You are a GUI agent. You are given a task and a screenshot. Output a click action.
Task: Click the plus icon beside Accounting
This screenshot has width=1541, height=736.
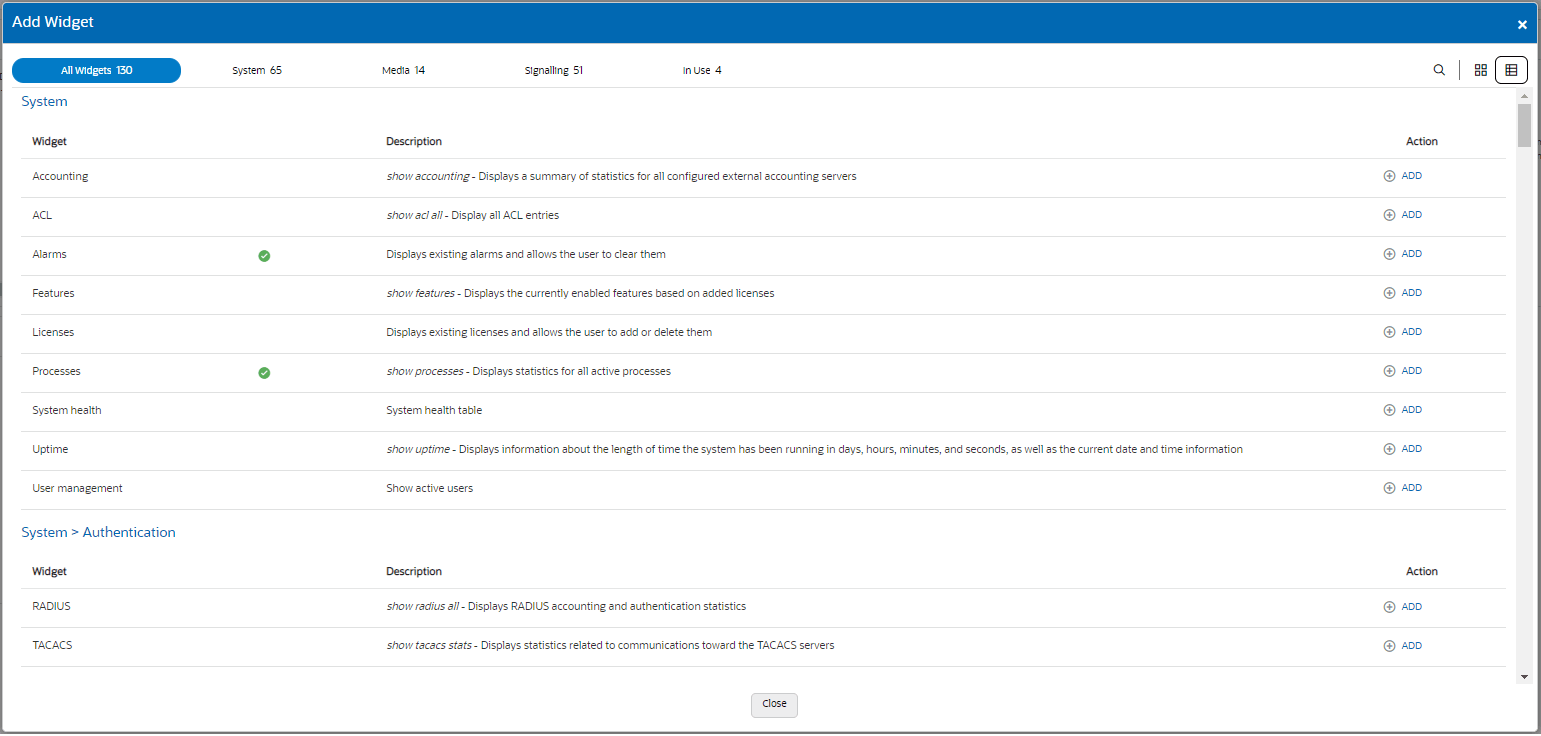1389,175
